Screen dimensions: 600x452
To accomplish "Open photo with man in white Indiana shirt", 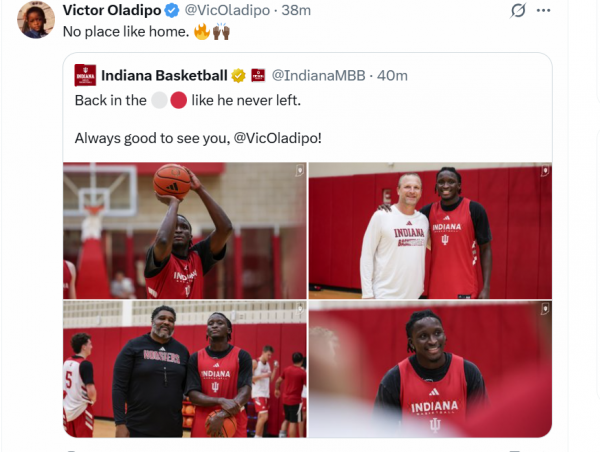I will click(430, 230).
